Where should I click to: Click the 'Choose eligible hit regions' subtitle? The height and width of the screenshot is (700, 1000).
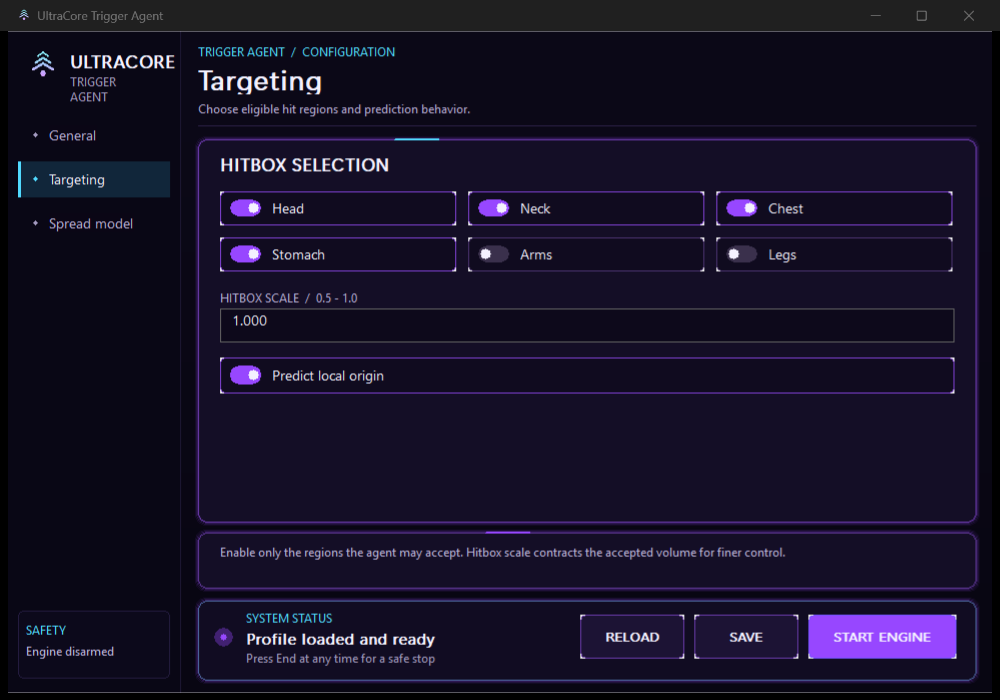coord(334,109)
